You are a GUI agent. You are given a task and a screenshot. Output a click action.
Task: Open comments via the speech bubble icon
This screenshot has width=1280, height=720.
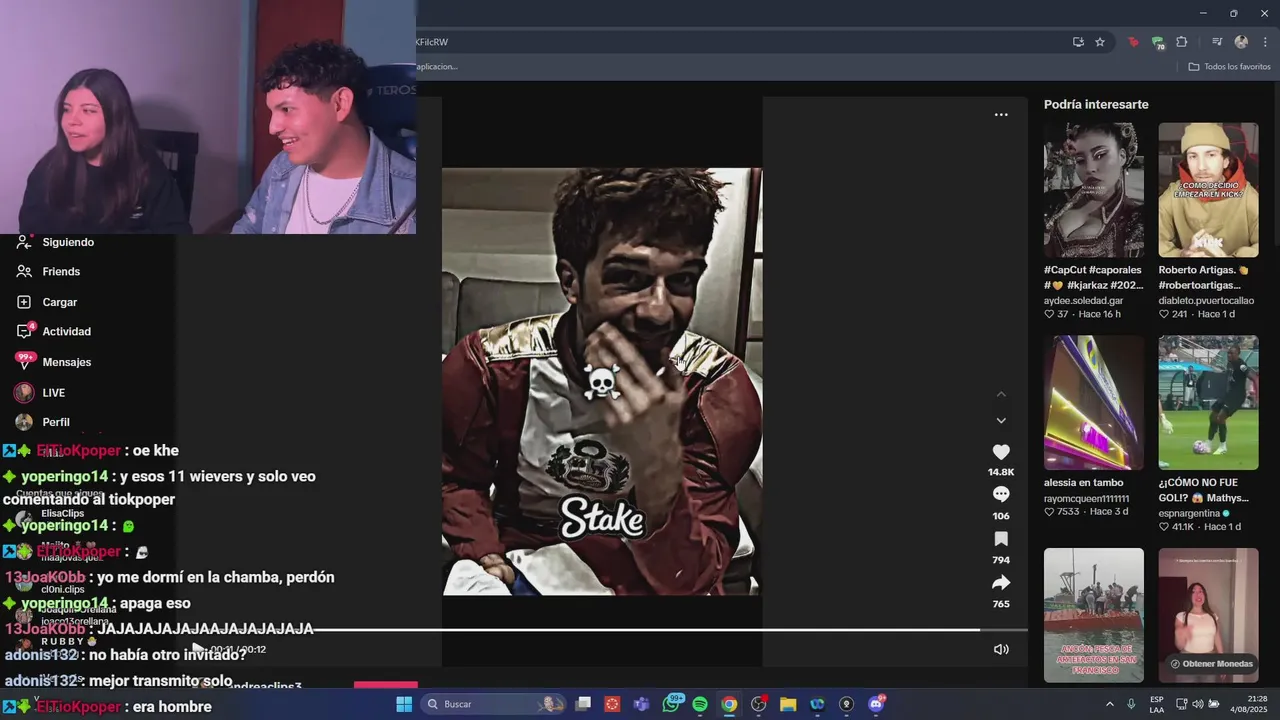coord(1000,494)
